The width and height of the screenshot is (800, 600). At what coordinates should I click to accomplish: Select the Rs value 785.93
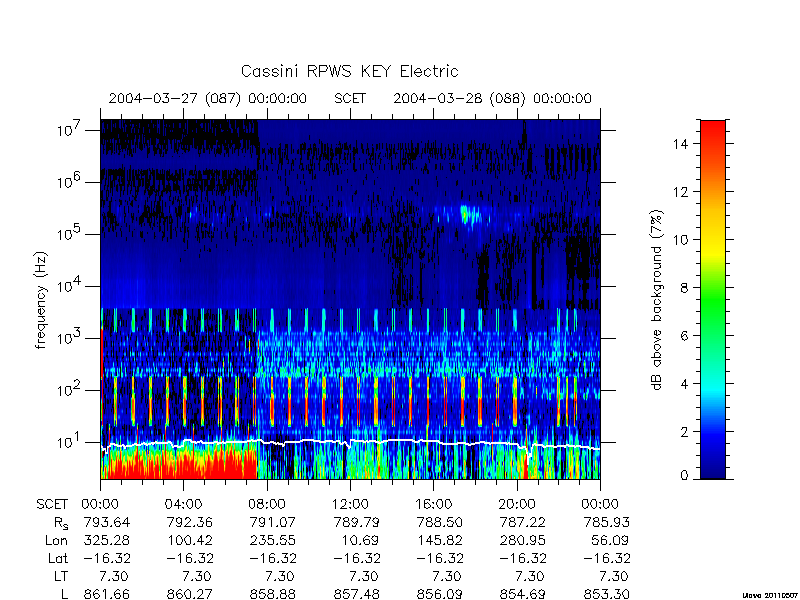pyautogui.click(x=607, y=522)
